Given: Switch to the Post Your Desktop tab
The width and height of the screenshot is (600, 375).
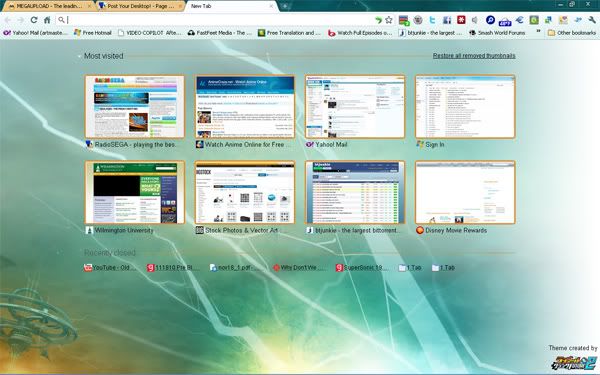Looking at the screenshot, I should pyautogui.click(x=140, y=6).
